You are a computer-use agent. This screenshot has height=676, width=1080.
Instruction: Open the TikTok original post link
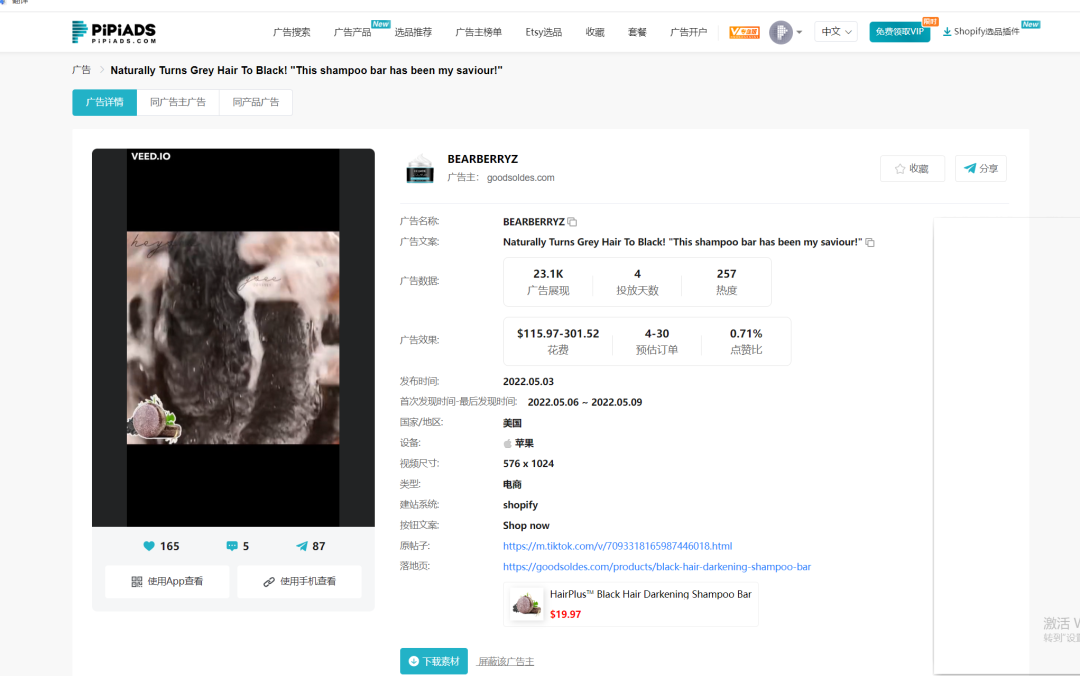(617, 546)
